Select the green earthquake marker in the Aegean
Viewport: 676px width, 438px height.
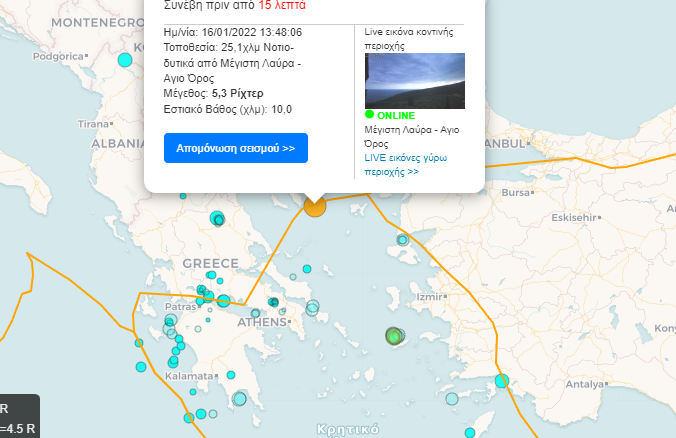pyautogui.click(x=394, y=336)
